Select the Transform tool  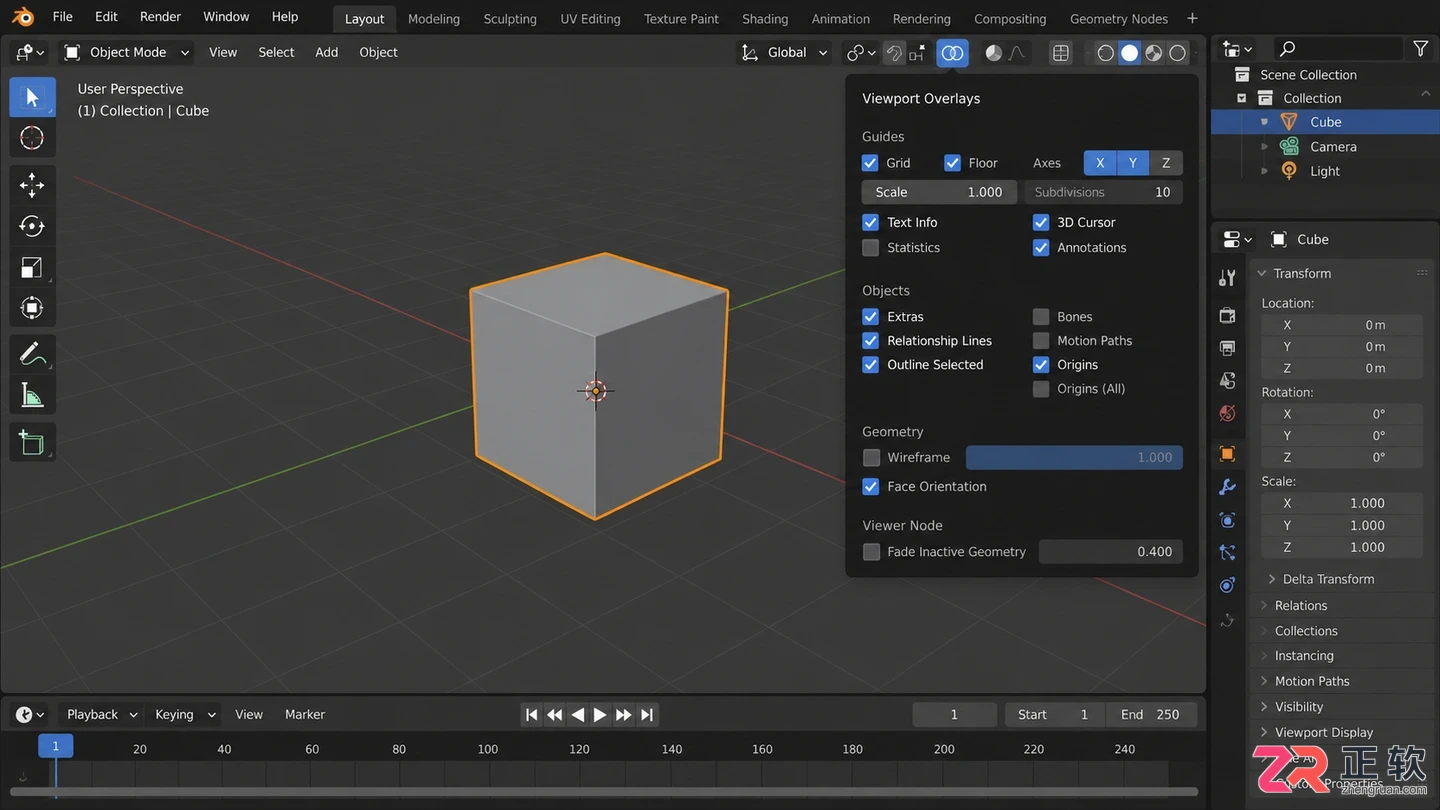[x=32, y=308]
